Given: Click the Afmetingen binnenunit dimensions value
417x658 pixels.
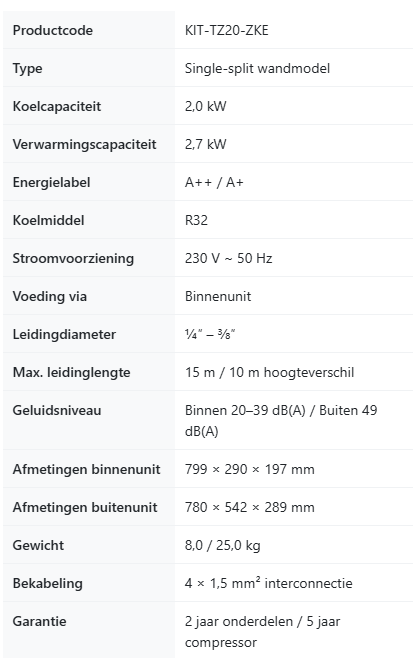Looking at the screenshot, I should pos(250,469).
